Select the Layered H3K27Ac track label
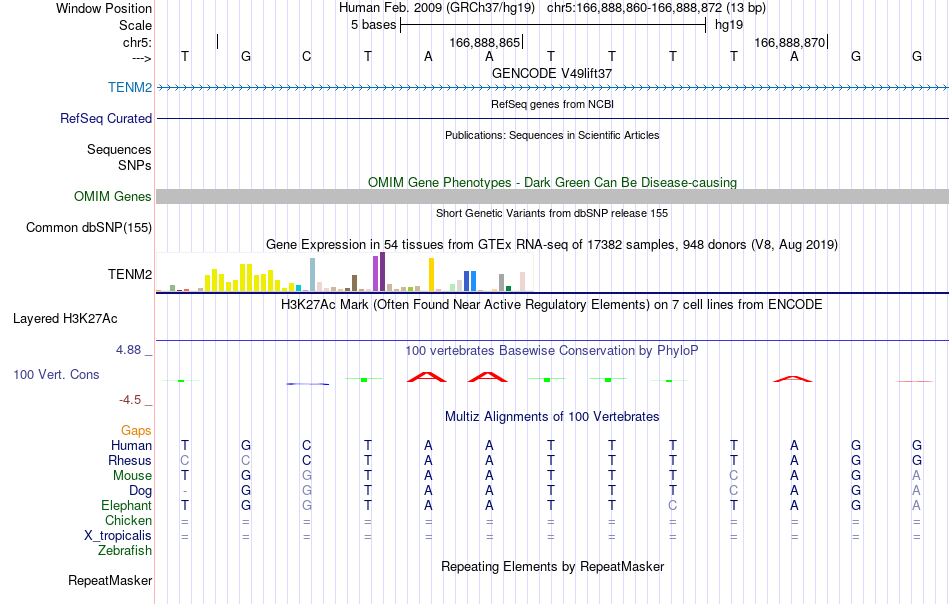 [65, 318]
